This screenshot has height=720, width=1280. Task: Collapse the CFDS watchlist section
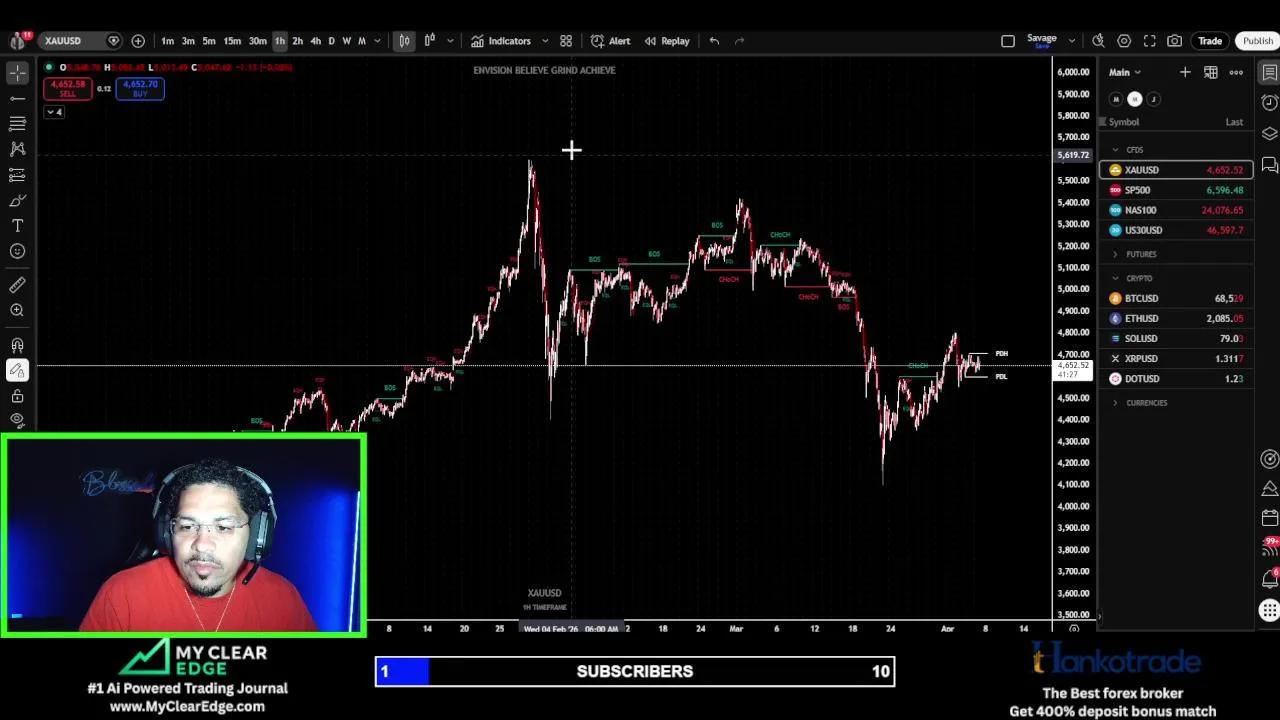pos(1115,150)
